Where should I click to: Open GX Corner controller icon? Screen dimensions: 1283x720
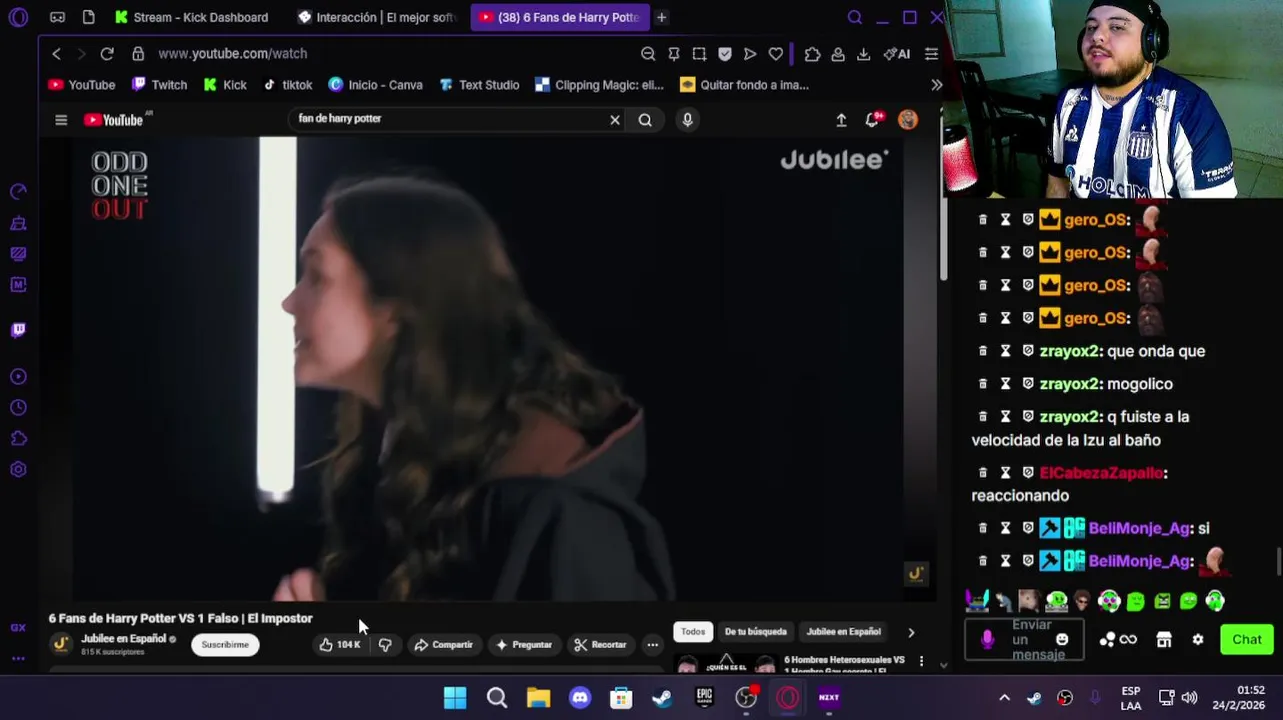coord(57,17)
